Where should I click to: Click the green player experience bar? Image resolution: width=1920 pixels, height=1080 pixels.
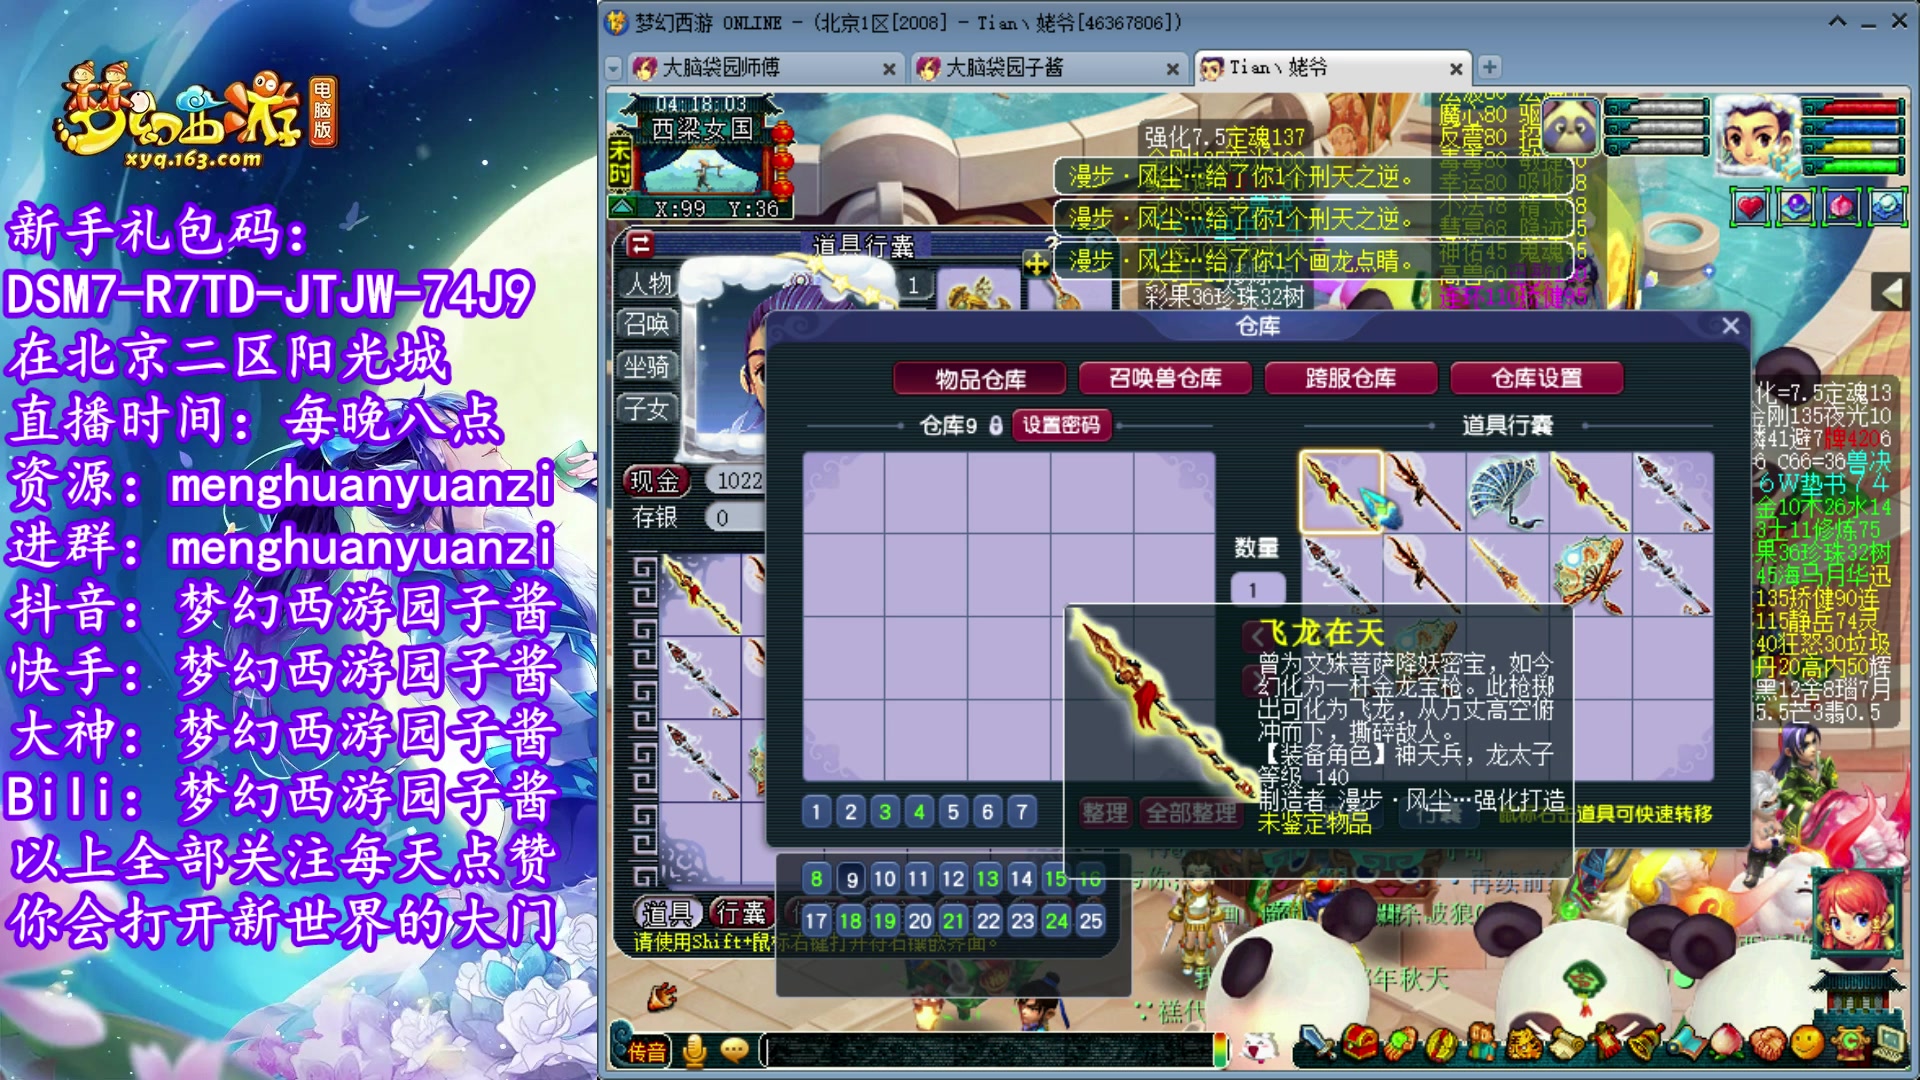pos(1852,166)
